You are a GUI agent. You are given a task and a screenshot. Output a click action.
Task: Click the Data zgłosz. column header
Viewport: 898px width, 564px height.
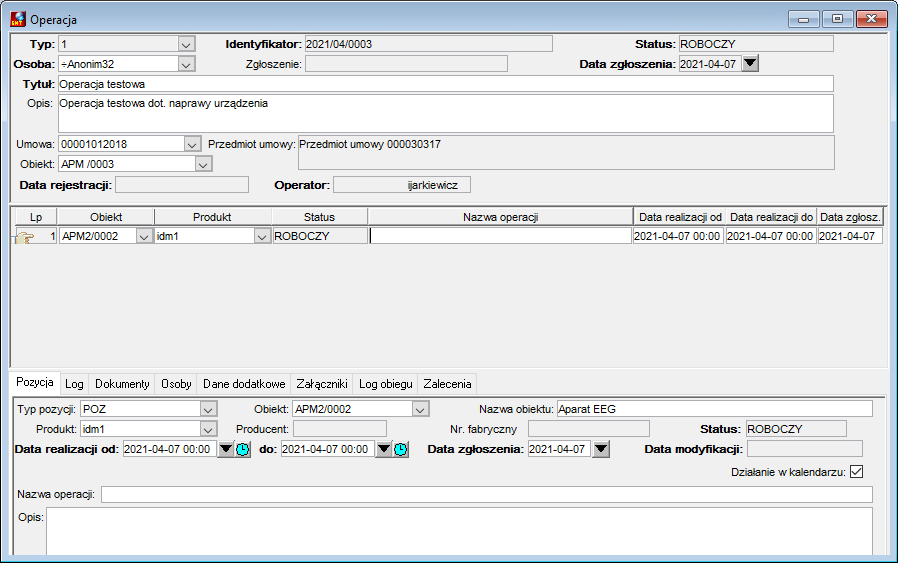[x=850, y=217]
